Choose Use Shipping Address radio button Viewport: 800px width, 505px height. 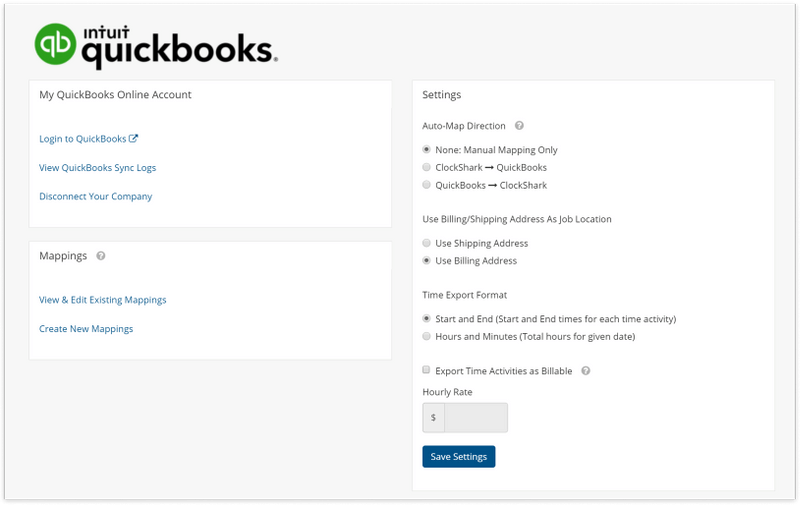coord(427,243)
